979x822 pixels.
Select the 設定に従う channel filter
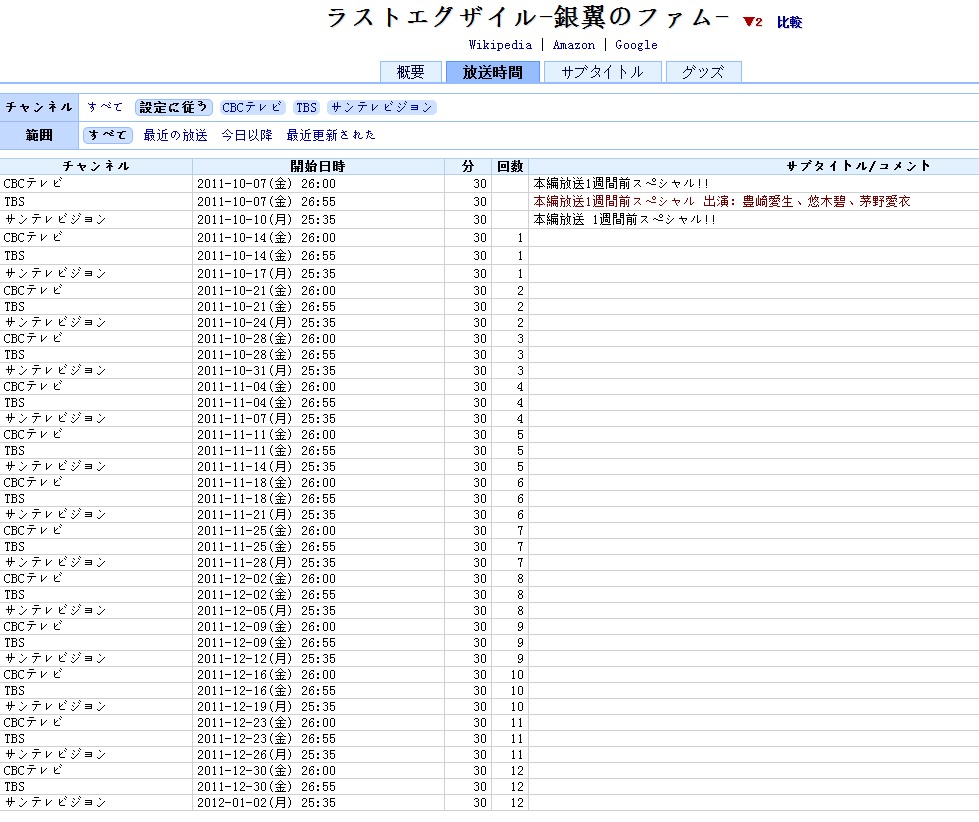(x=174, y=107)
